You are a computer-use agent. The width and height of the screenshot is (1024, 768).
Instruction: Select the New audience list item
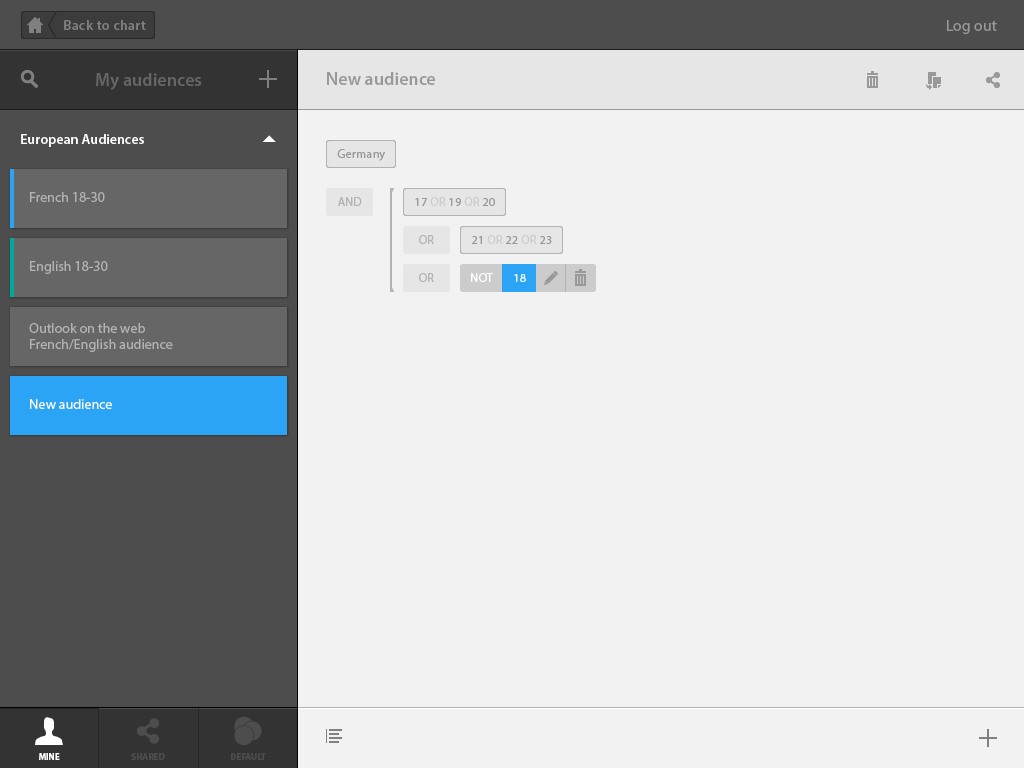point(148,406)
